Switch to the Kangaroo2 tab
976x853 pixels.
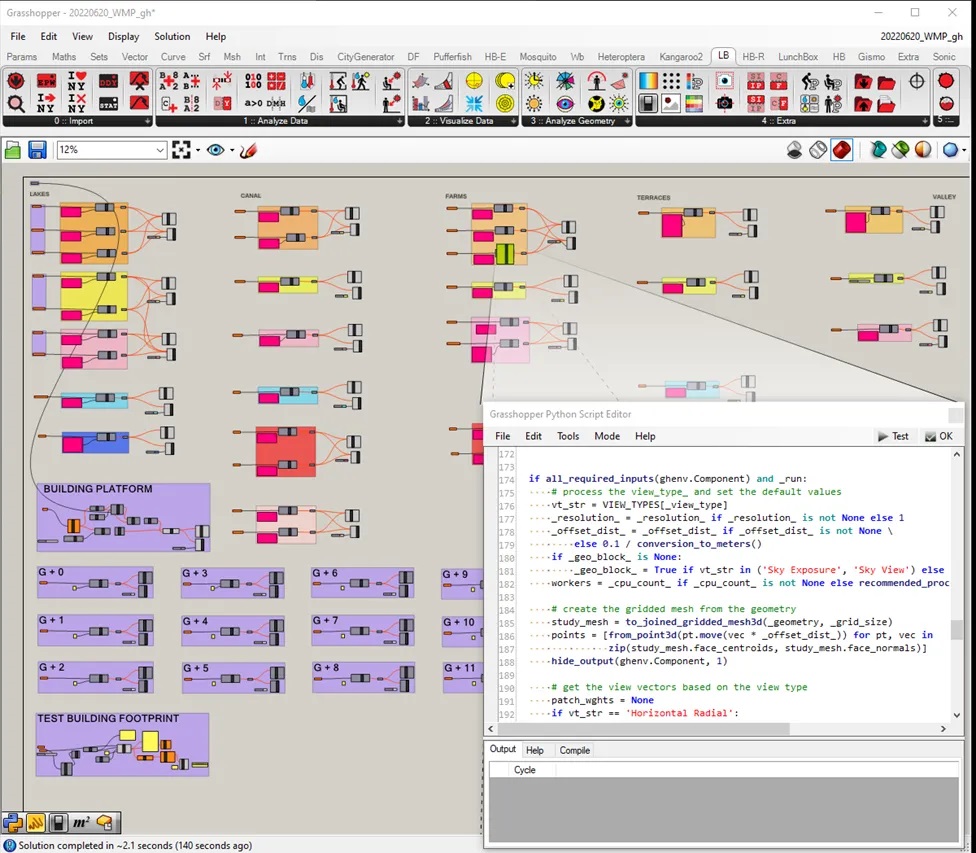[x=681, y=57]
